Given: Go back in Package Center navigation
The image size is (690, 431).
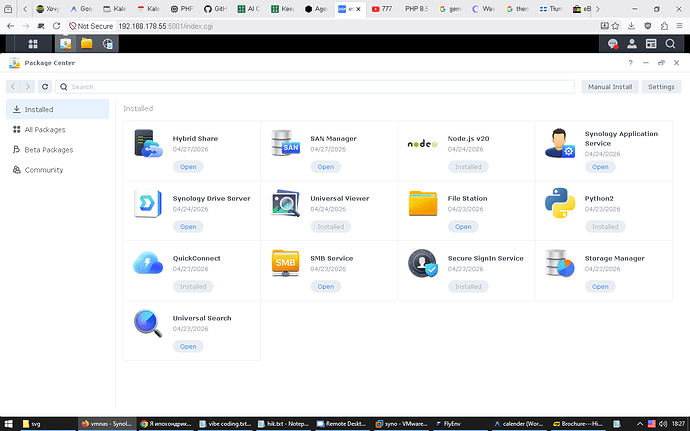Looking at the screenshot, I should pyautogui.click(x=13, y=87).
